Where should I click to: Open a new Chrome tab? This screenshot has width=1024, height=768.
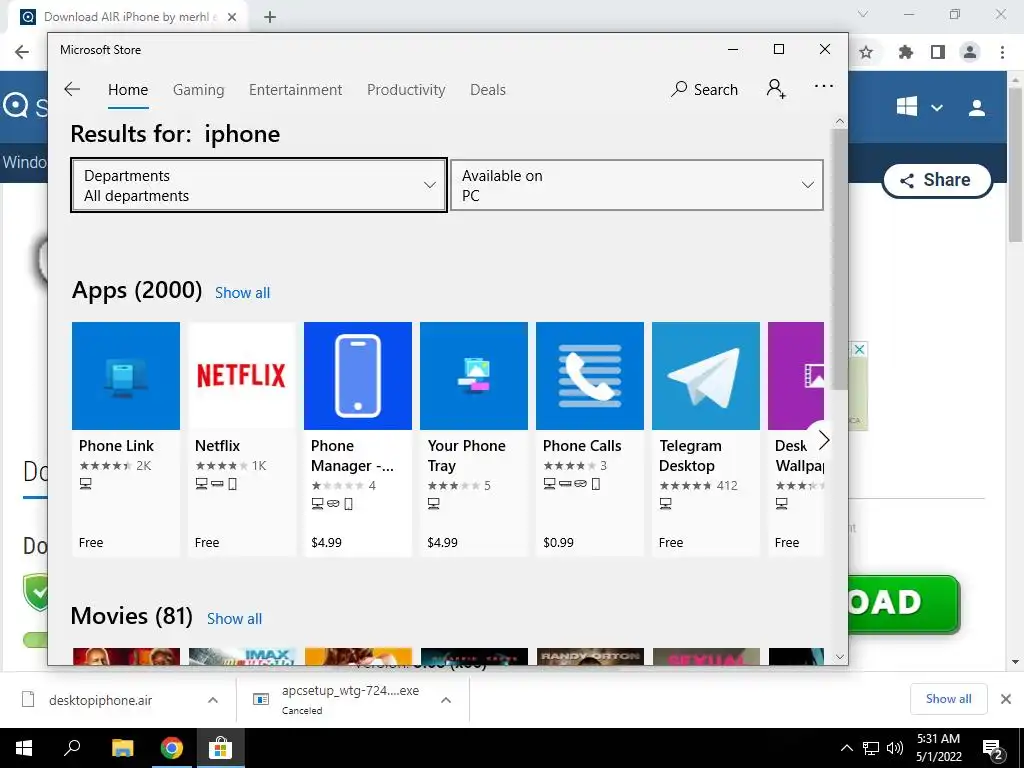click(270, 17)
